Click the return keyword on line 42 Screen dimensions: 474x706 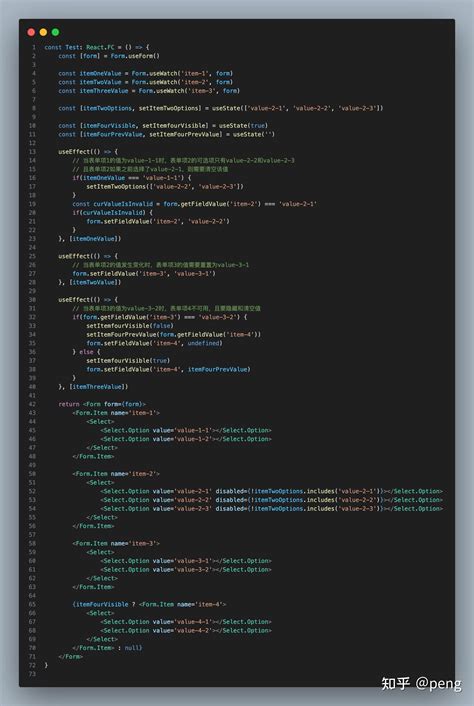[x=69, y=404]
